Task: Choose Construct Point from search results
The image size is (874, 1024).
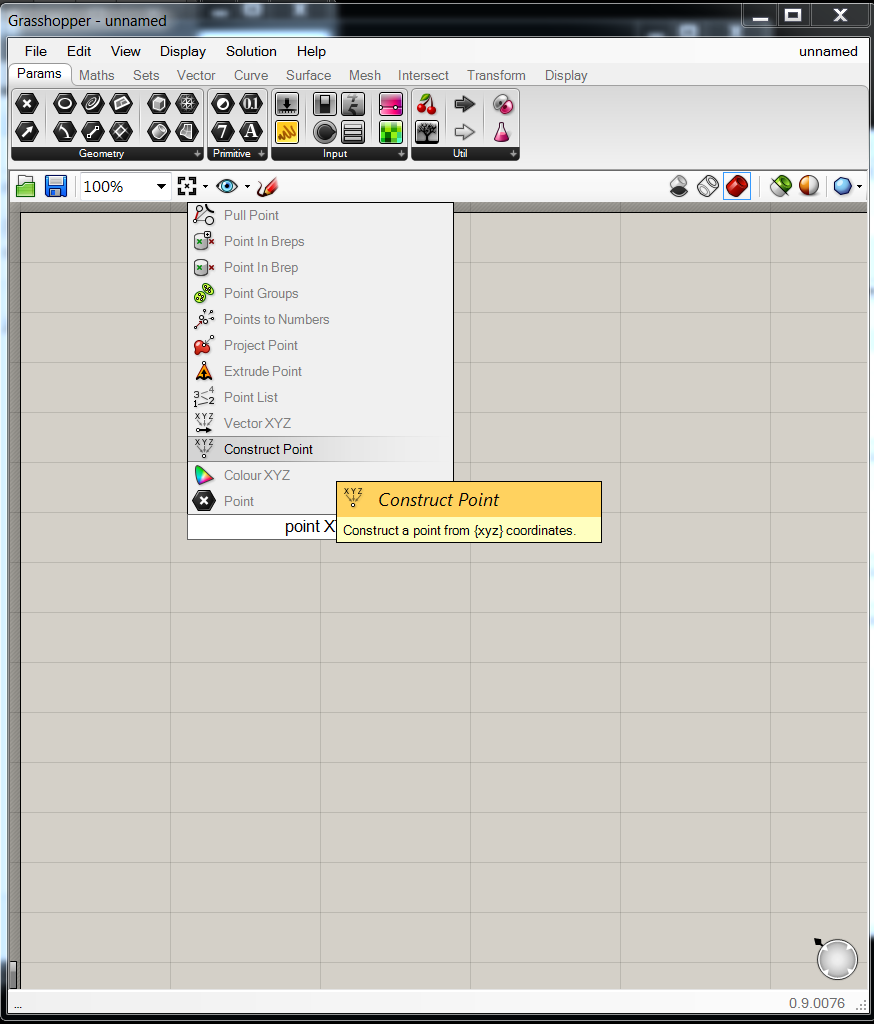Action: (x=320, y=449)
